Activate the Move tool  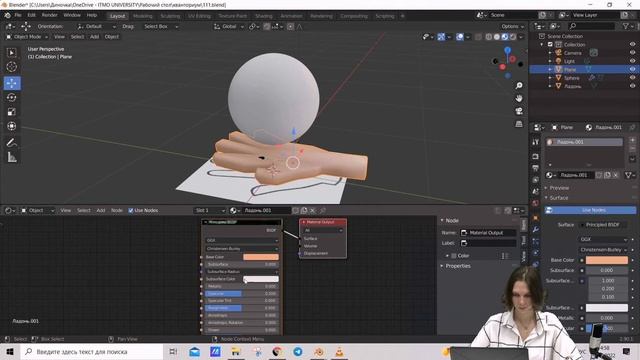12,83
